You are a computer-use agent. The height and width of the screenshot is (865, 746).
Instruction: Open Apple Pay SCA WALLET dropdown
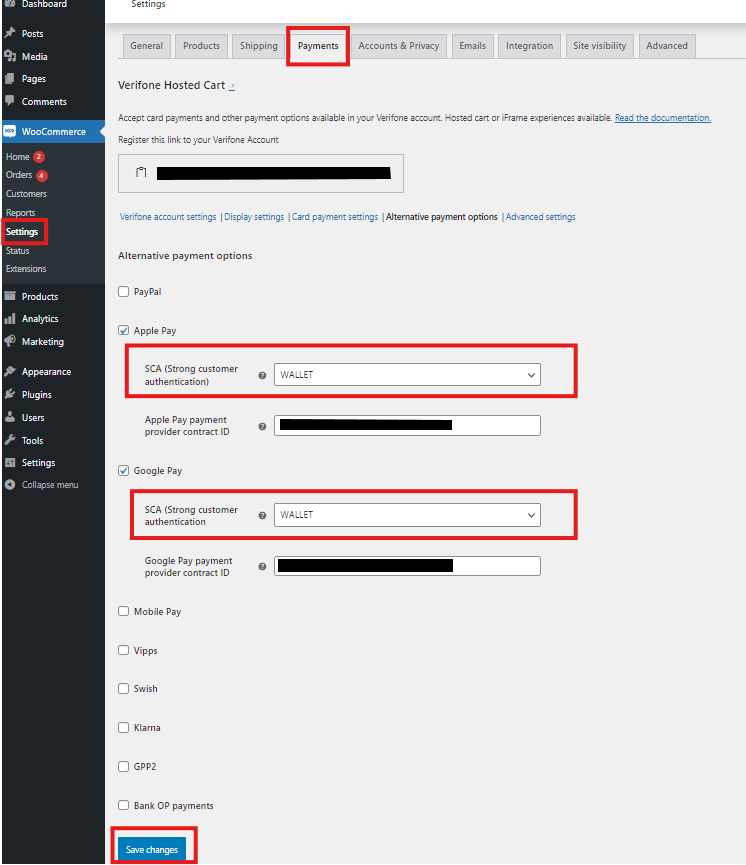tap(407, 375)
